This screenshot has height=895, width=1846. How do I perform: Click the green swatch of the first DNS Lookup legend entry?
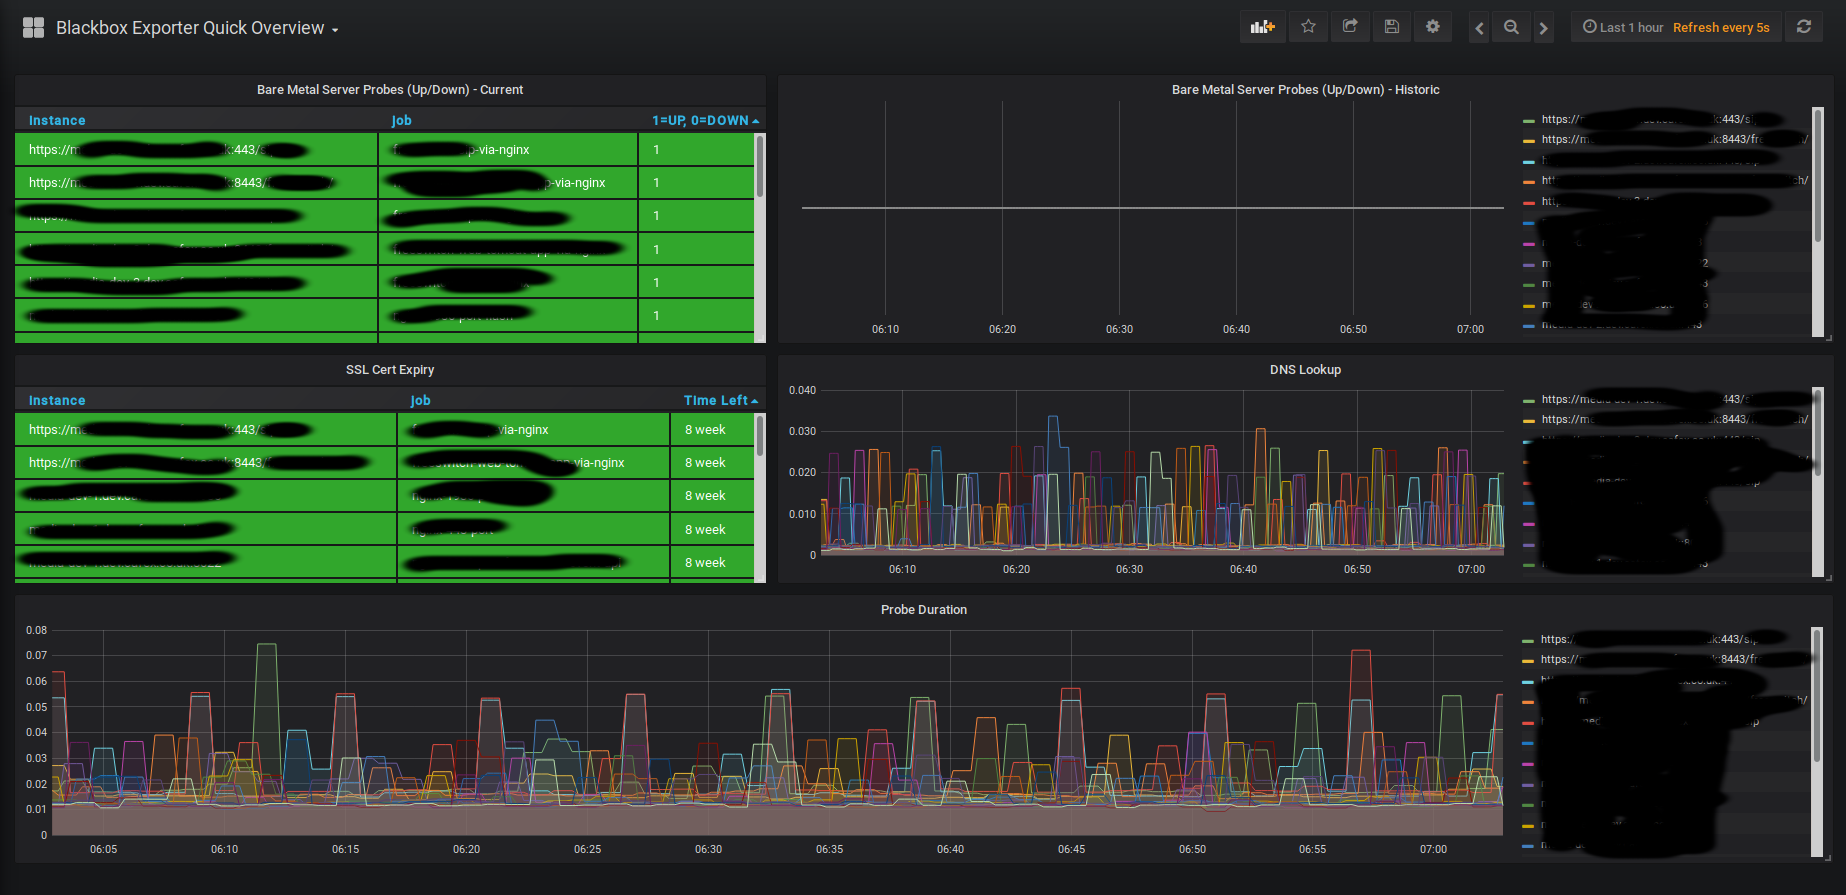coord(1528,400)
